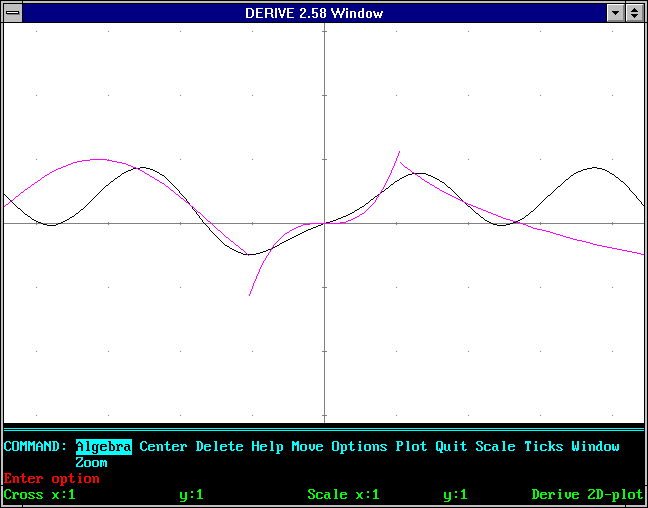Select the Algebra command
Viewport: 648px width, 508px height.
pyautogui.click(x=103, y=447)
